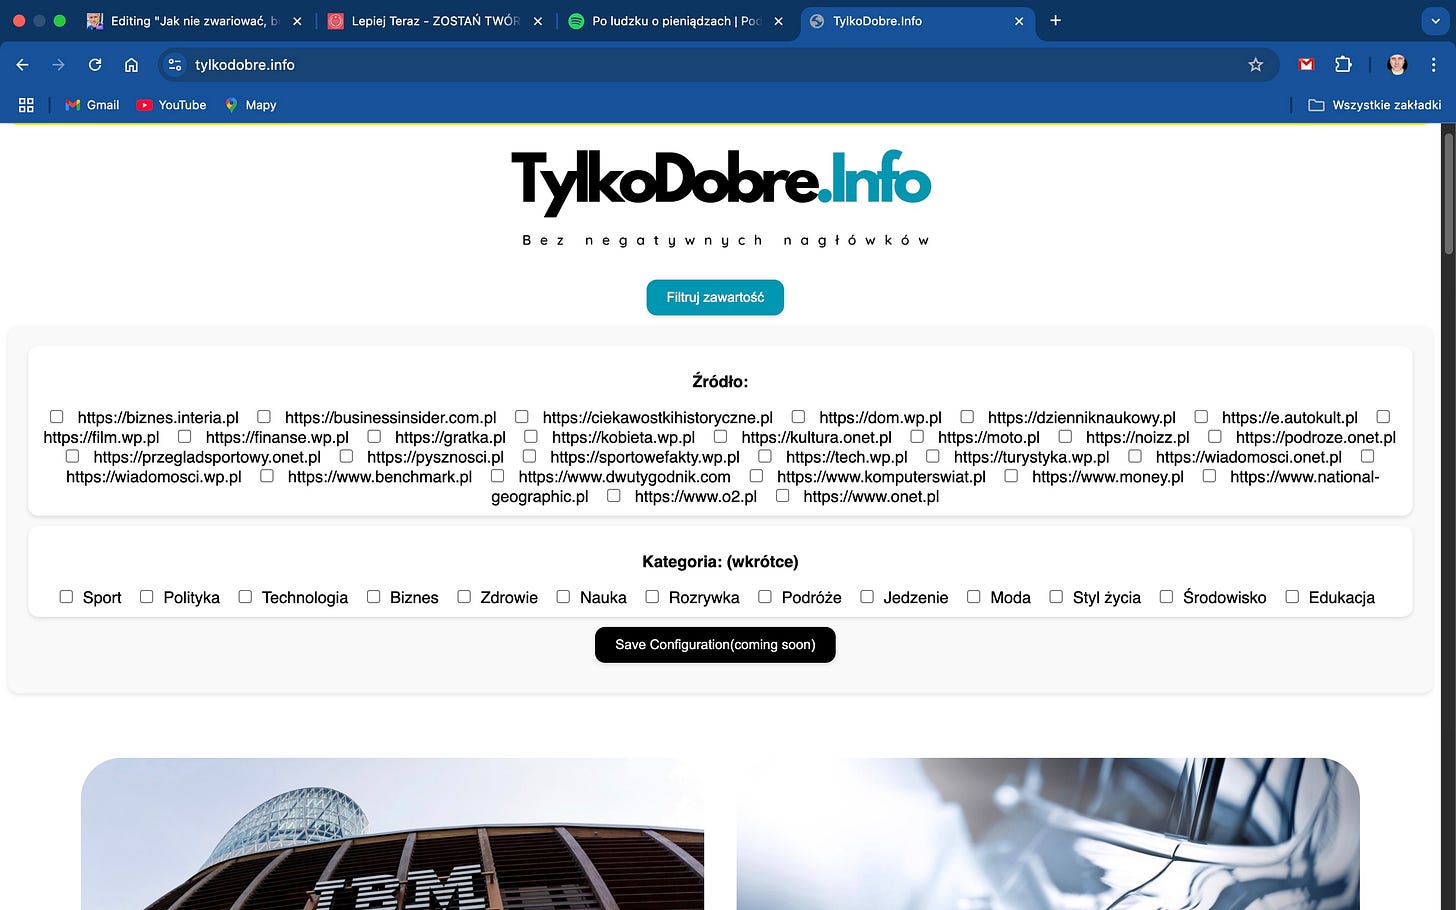The width and height of the screenshot is (1456, 910).
Task: Check the https://turystyka.wp.pl source
Action: click(933, 456)
